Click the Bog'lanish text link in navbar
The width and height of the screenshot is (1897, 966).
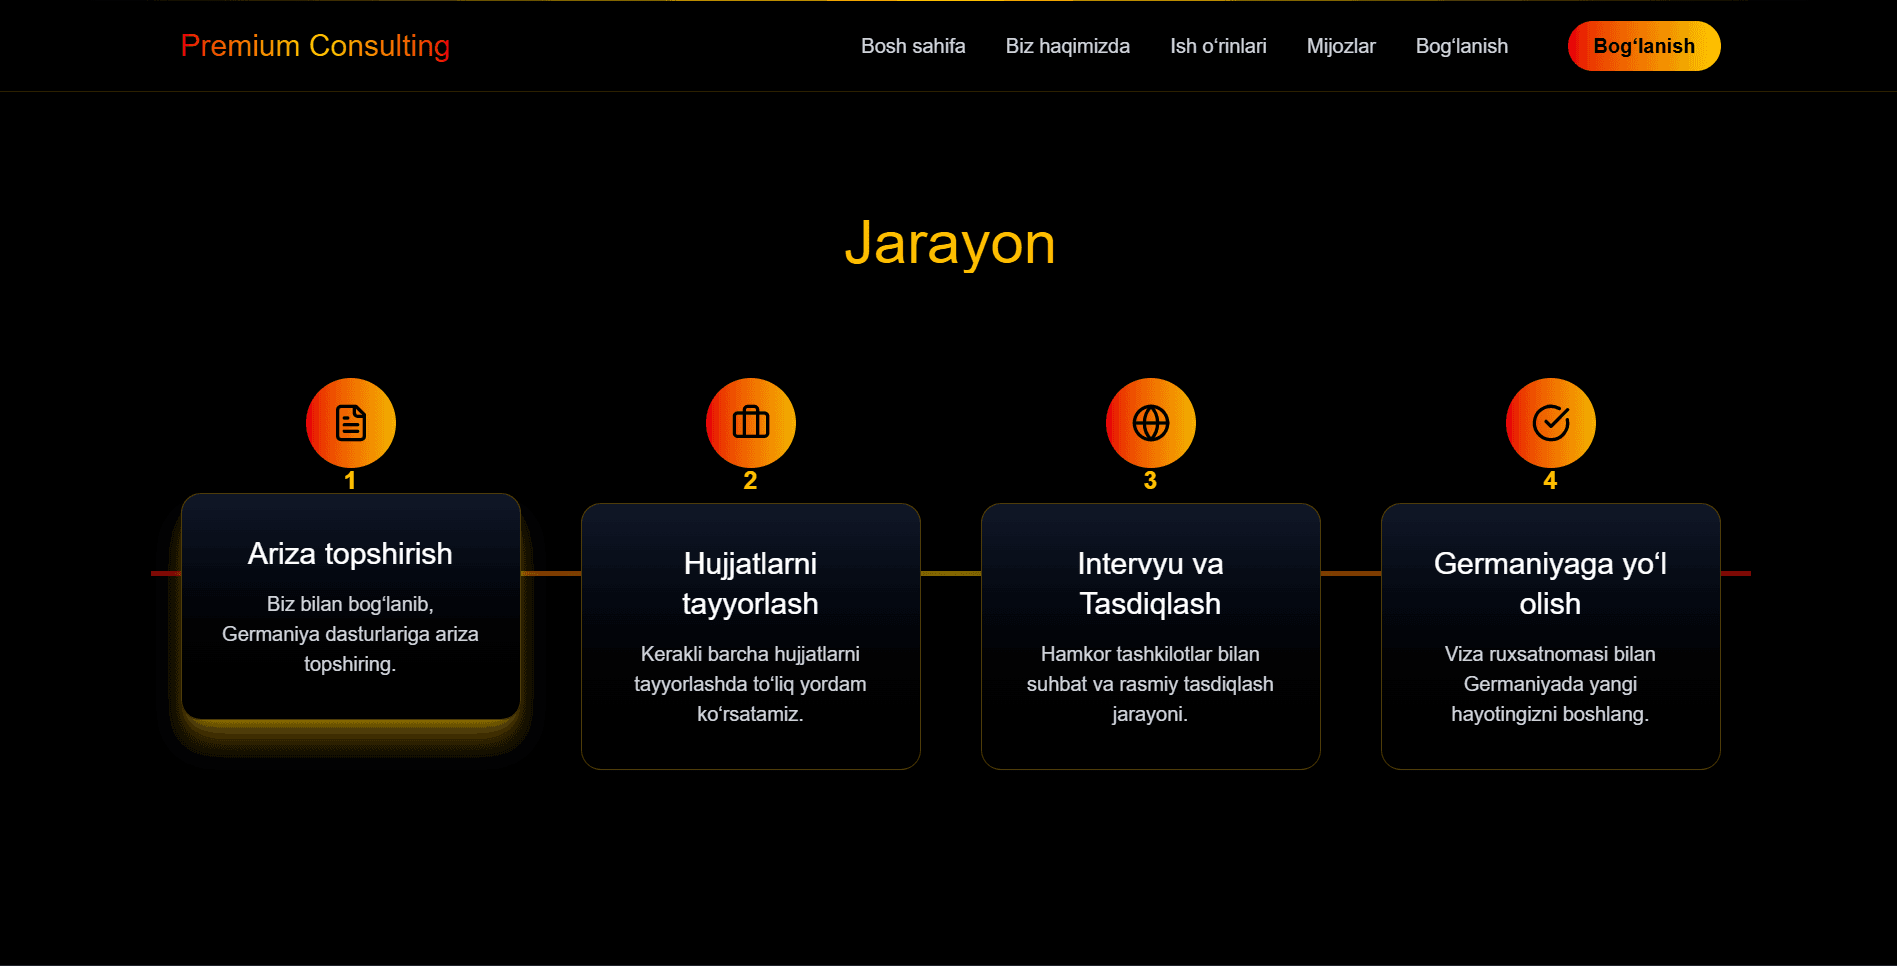click(1461, 46)
